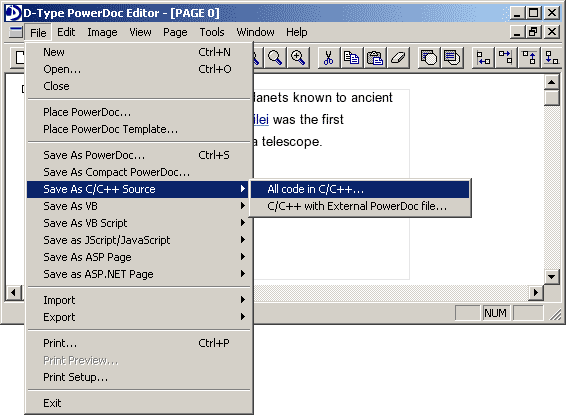Viewport: 566px width, 416px height.
Task: Click the Paste clipboard icon
Action: 375,58
